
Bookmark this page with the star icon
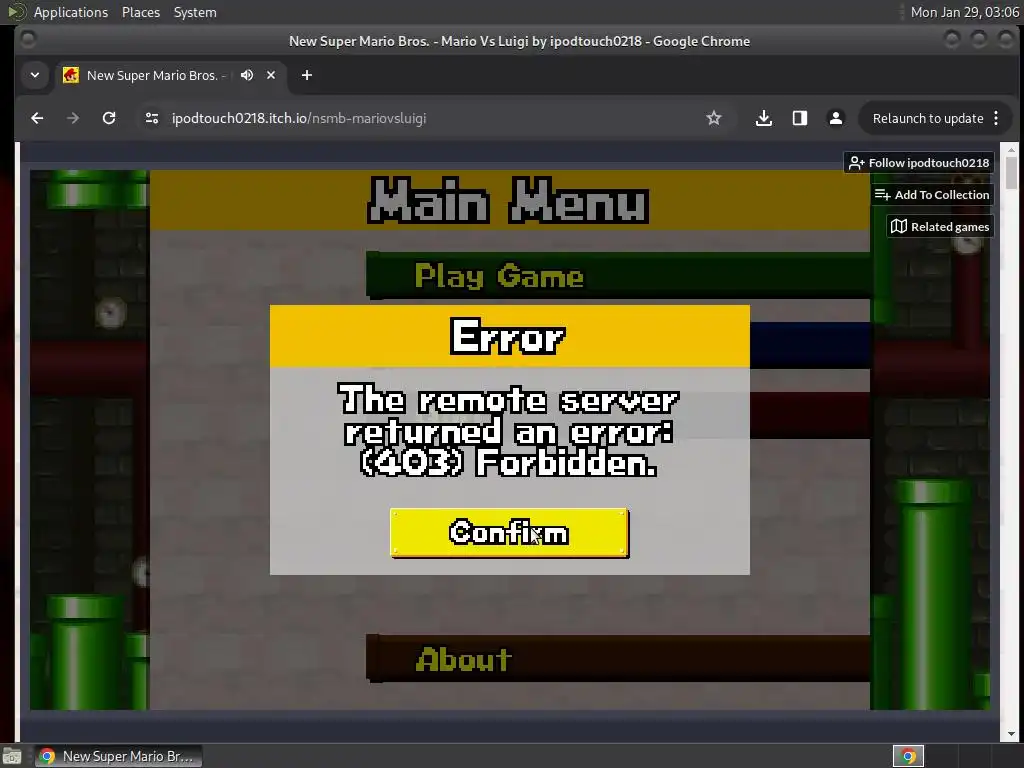coord(714,118)
